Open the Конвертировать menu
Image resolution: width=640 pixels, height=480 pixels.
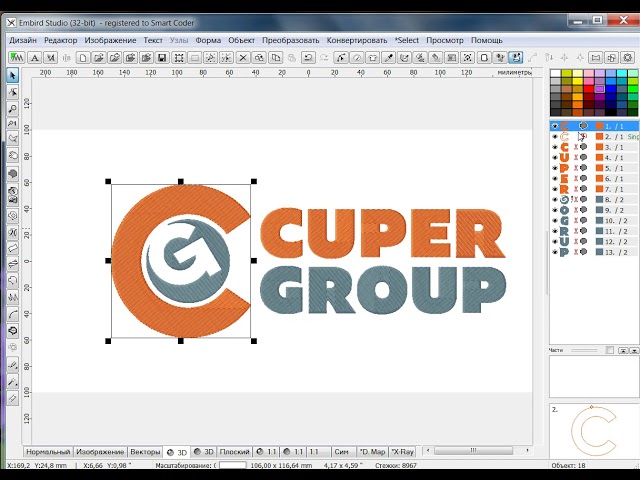(357, 40)
